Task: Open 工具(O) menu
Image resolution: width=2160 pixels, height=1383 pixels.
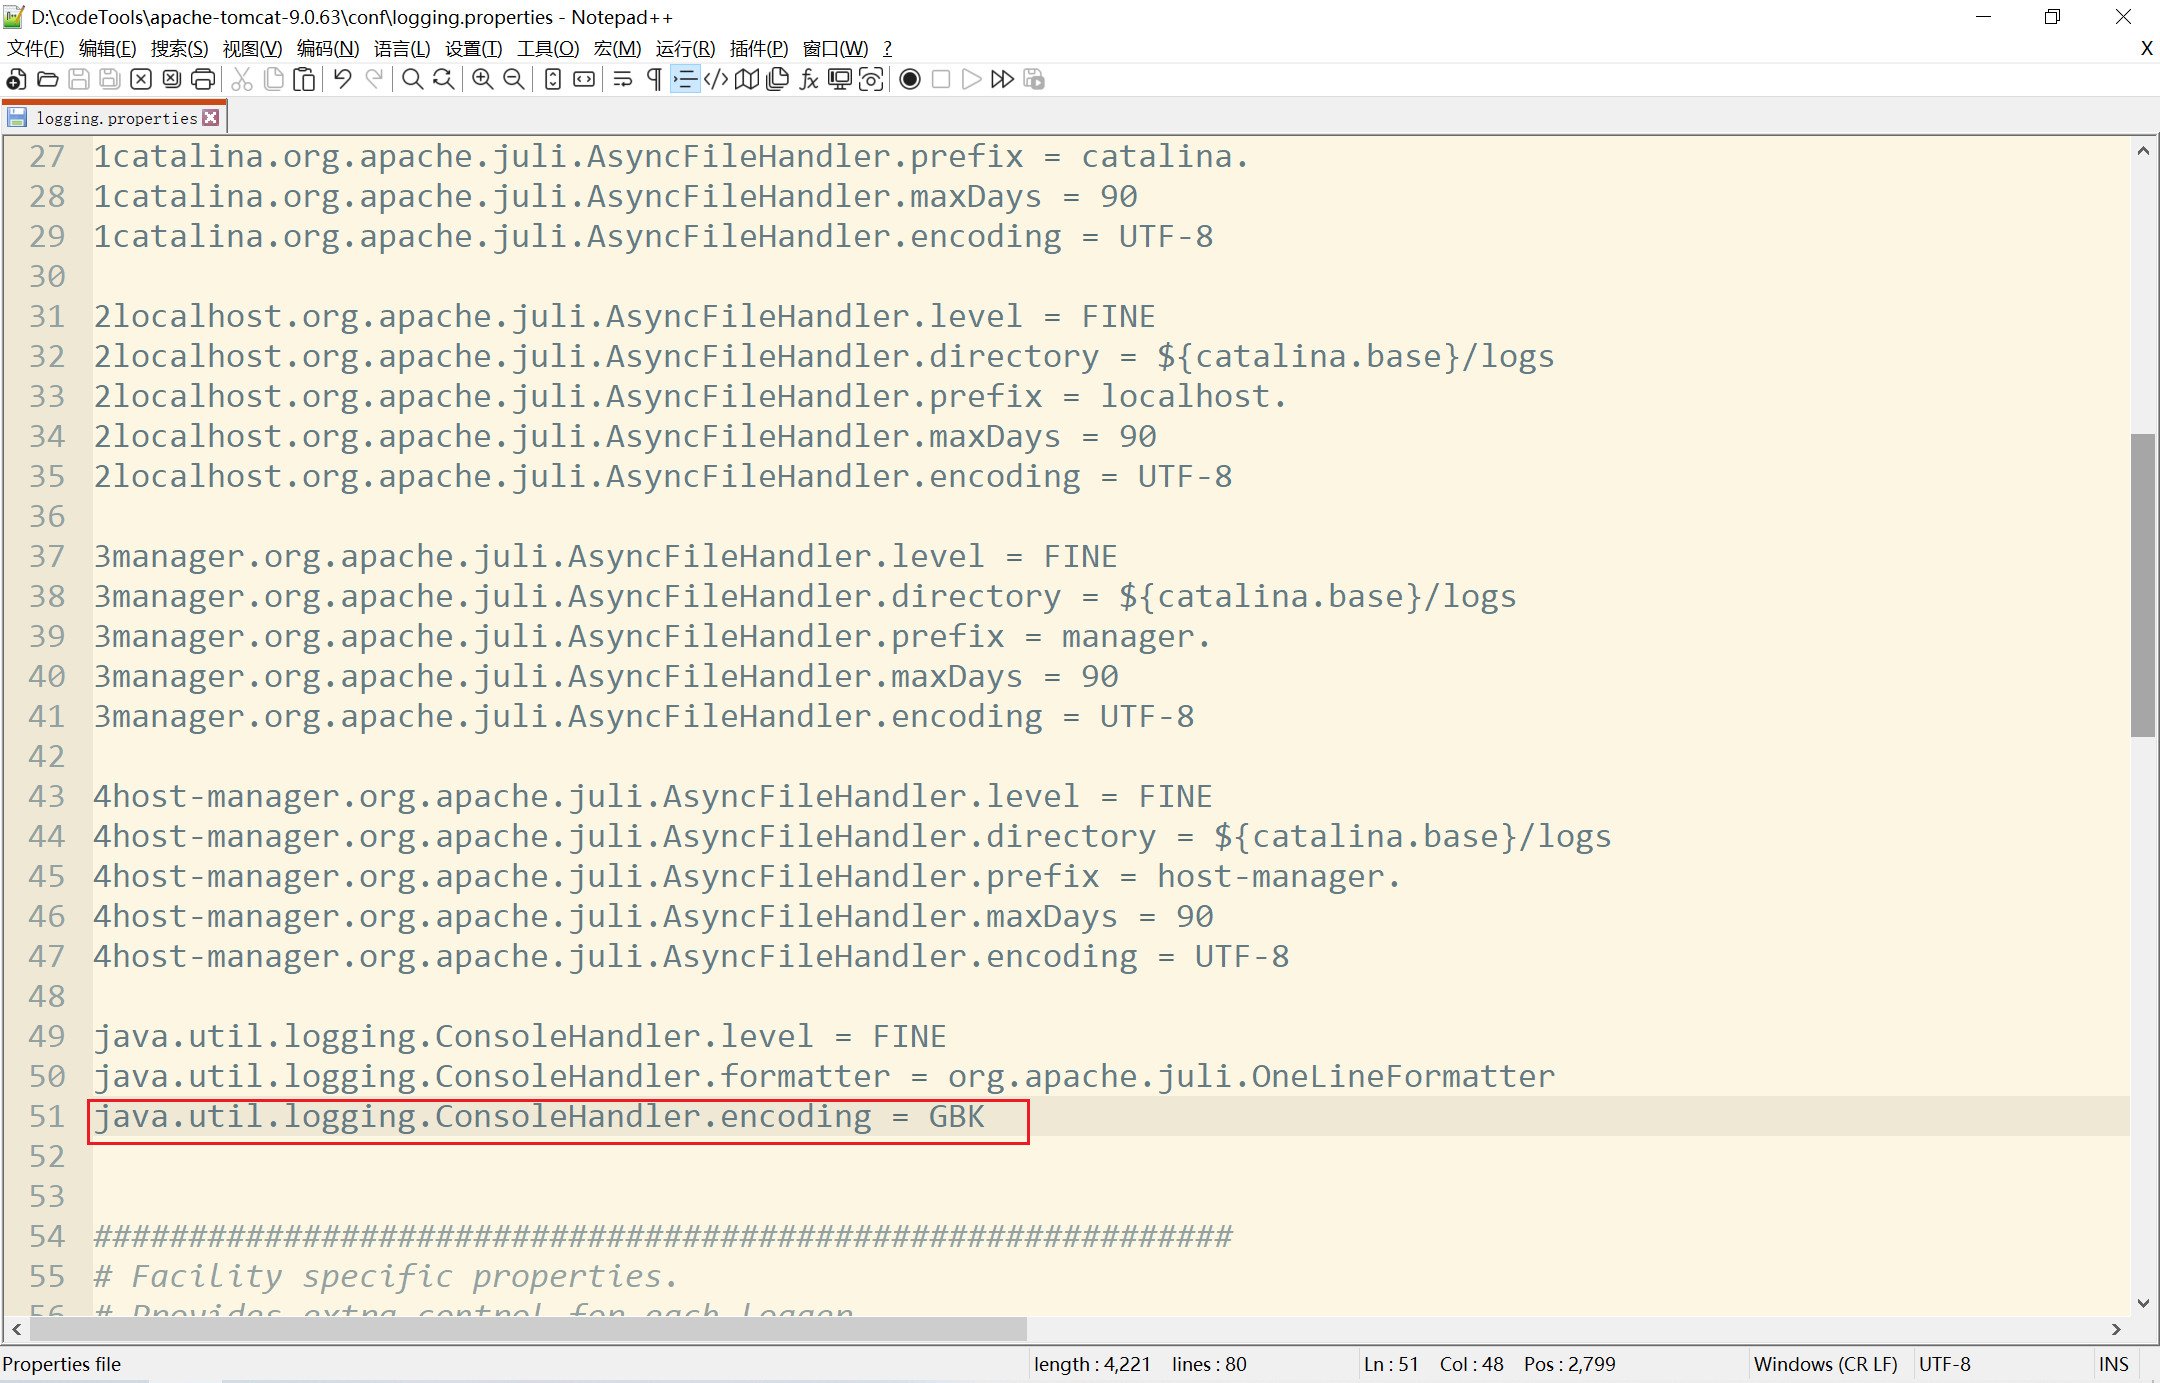Action: pos(548,49)
